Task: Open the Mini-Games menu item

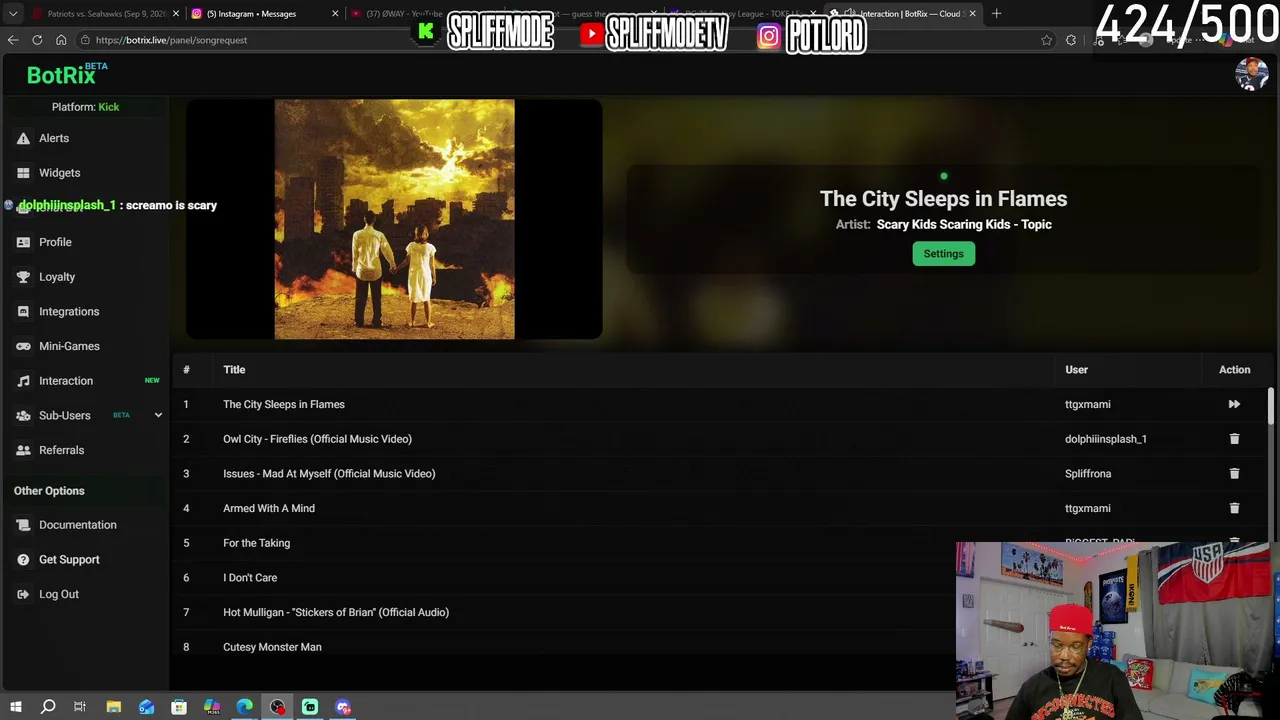Action: coord(69,346)
